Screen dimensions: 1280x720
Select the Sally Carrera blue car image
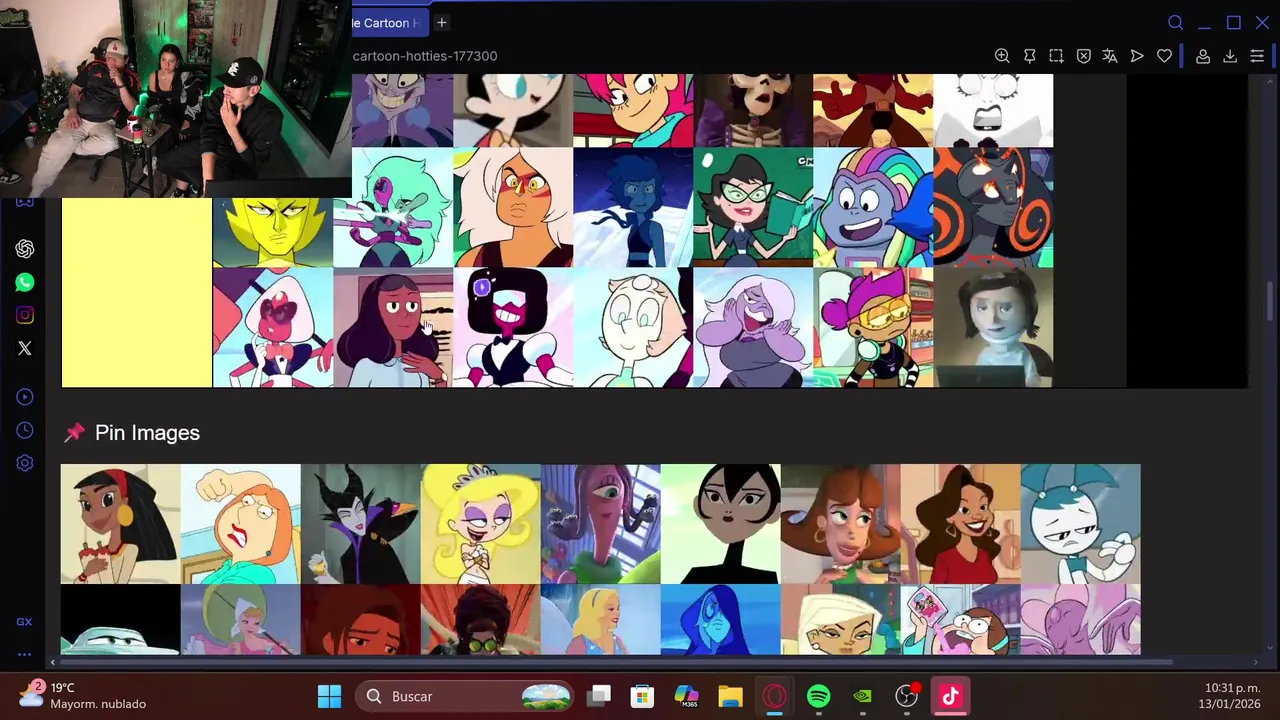click(x=121, y=620)
